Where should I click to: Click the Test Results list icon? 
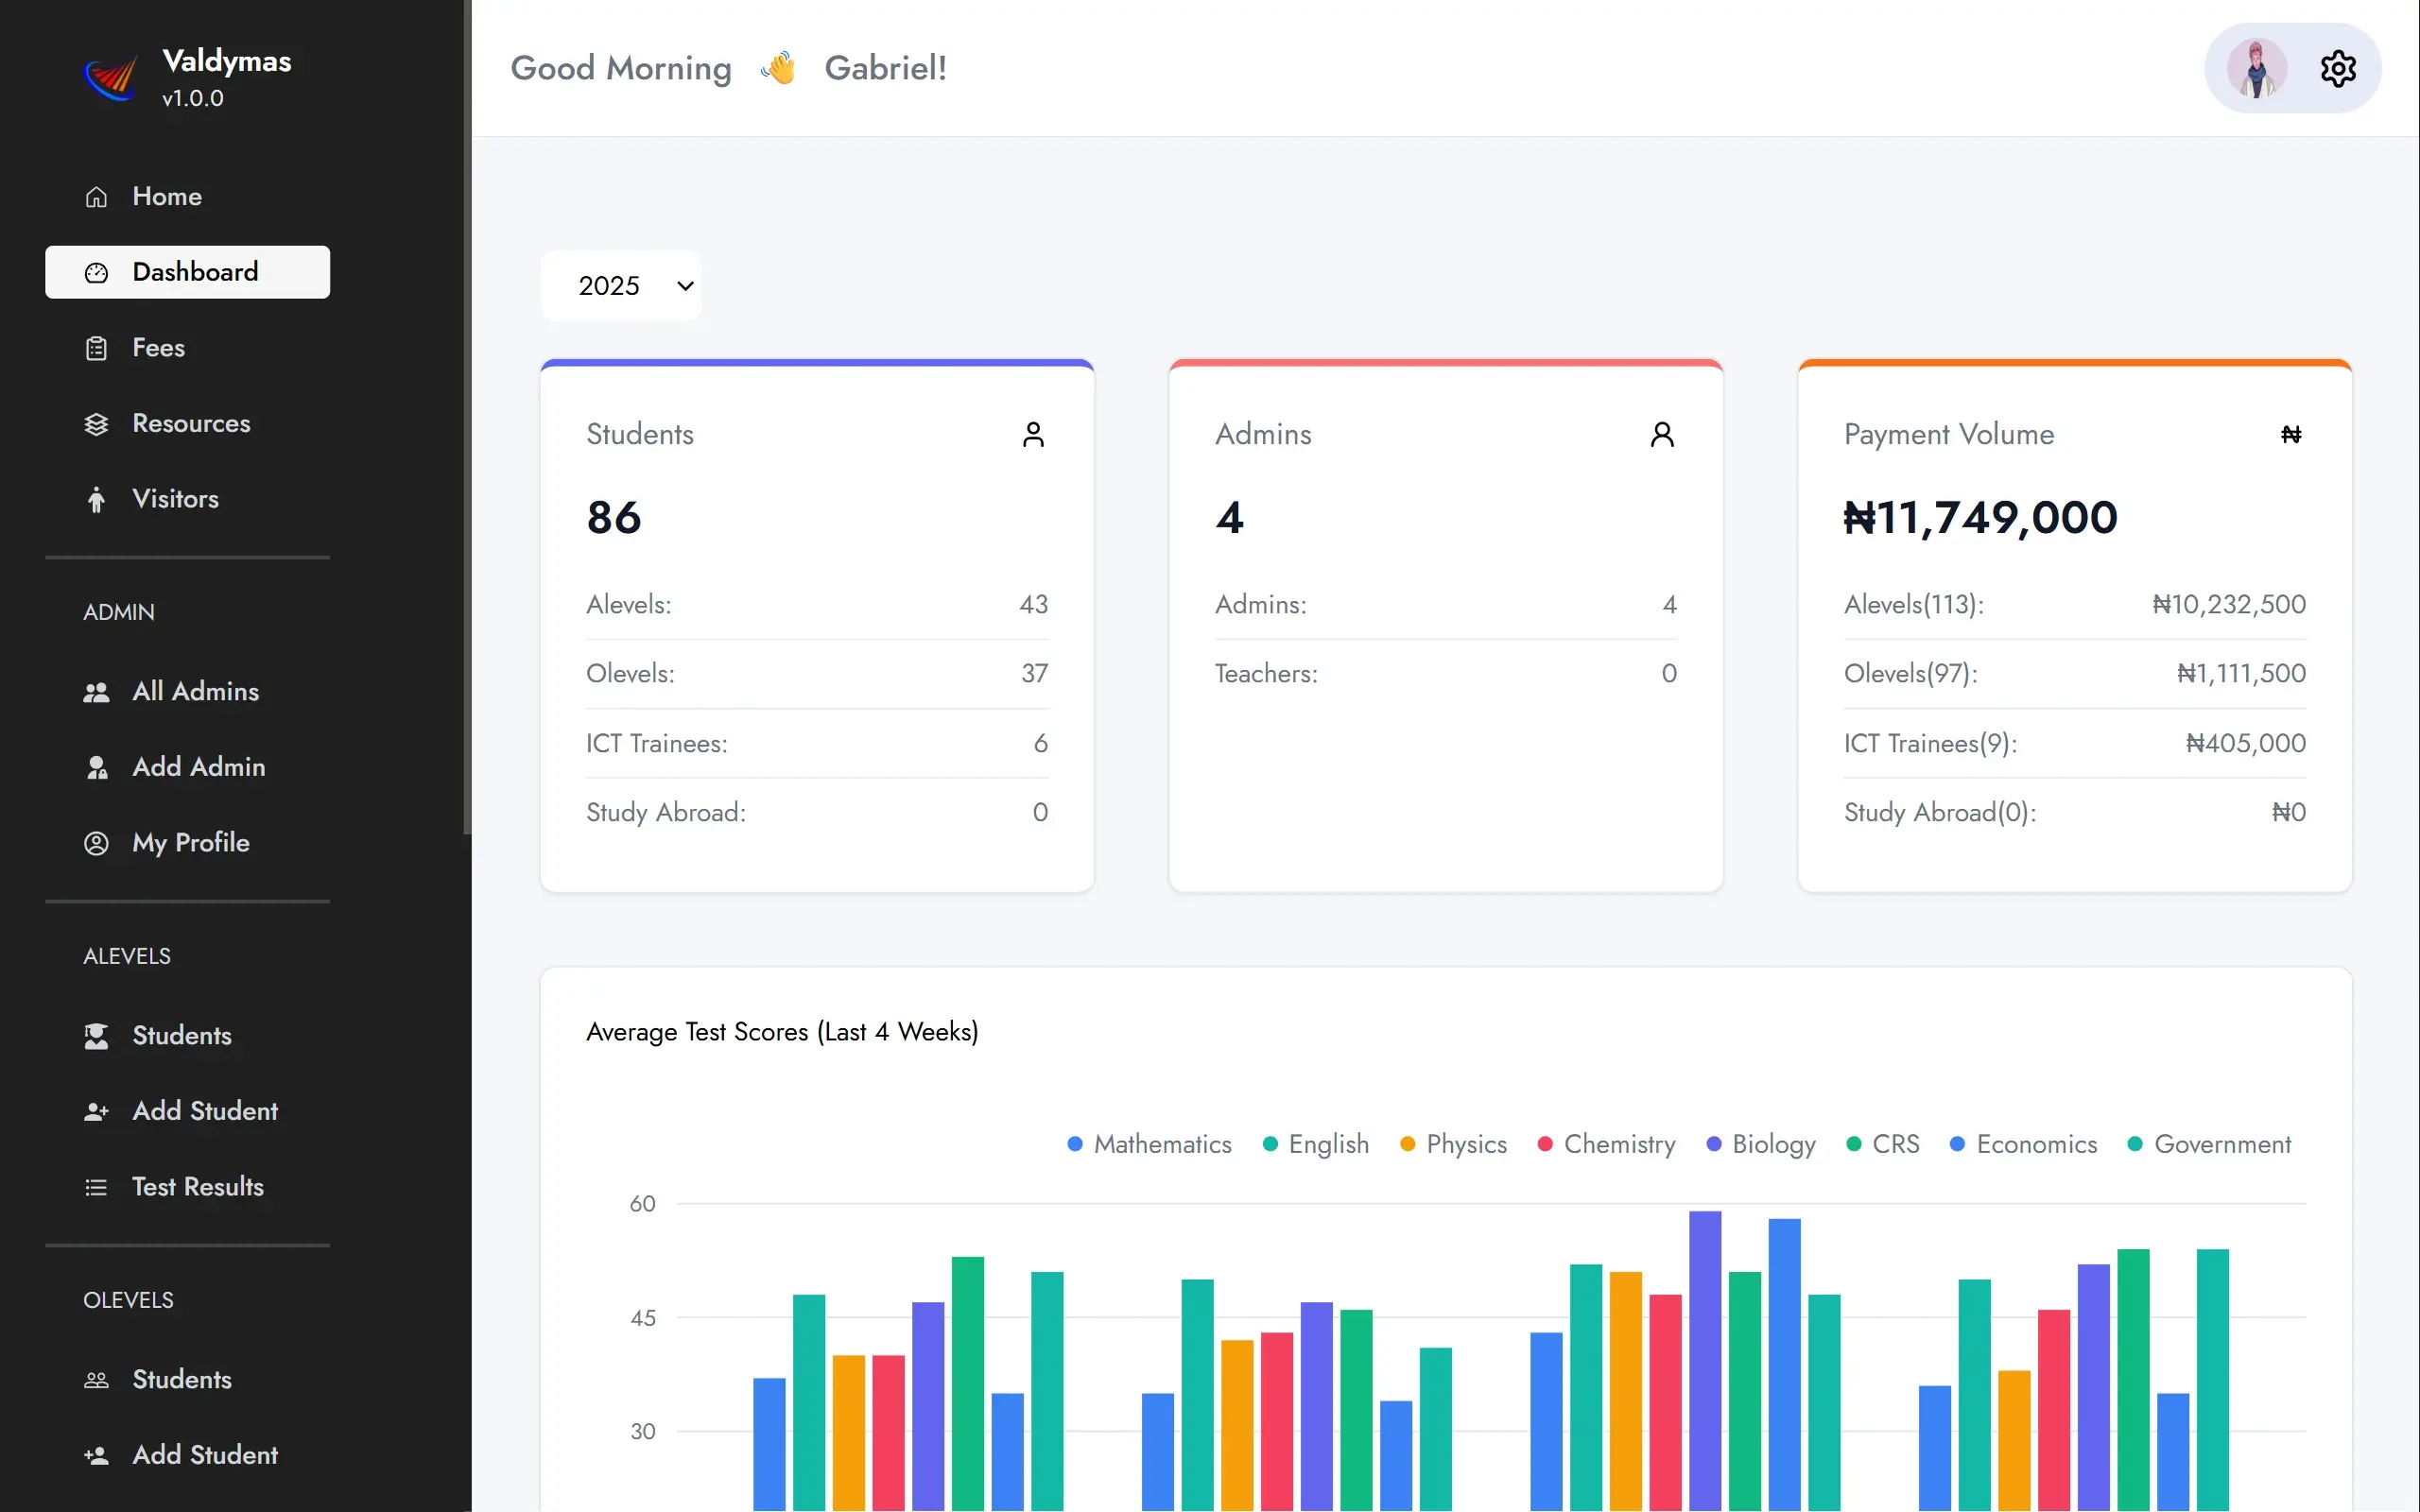[96, 1187]
